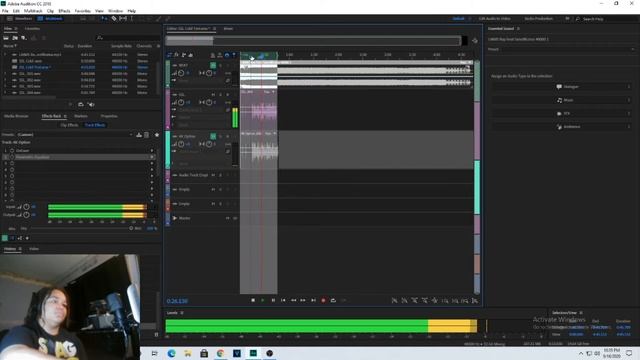Click the loop playback icon in Files panel
Screen dimensions: 640x360
[x=81, y=104]
